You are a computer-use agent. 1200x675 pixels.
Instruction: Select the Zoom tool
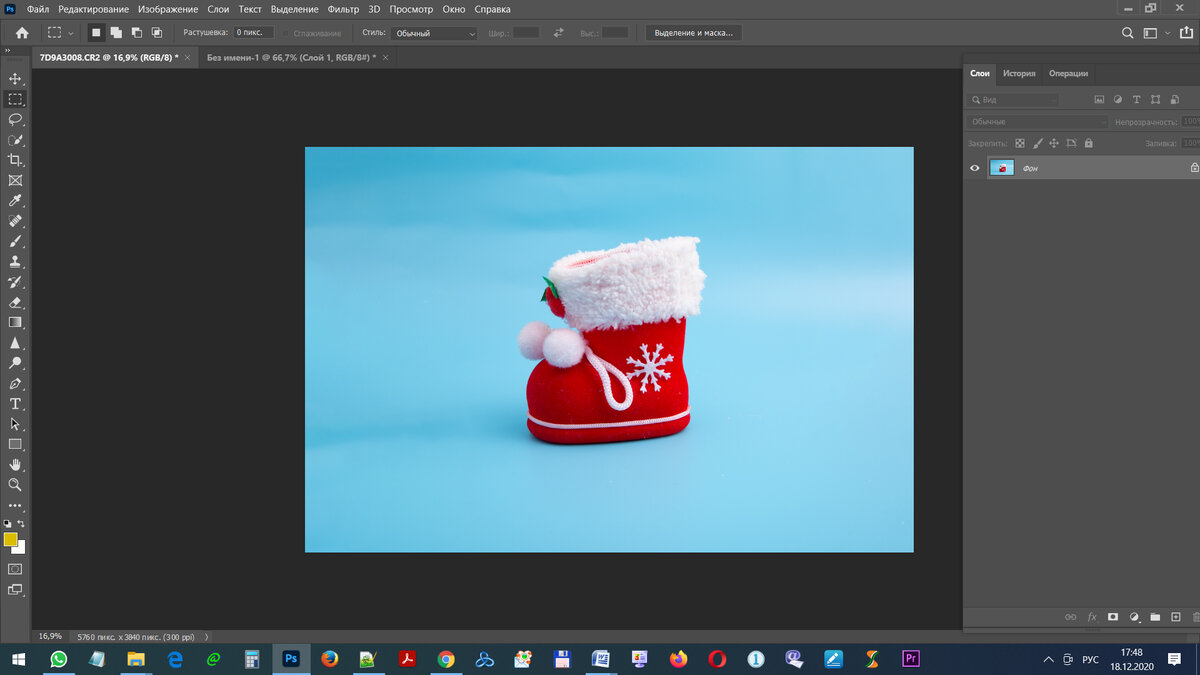15,485
